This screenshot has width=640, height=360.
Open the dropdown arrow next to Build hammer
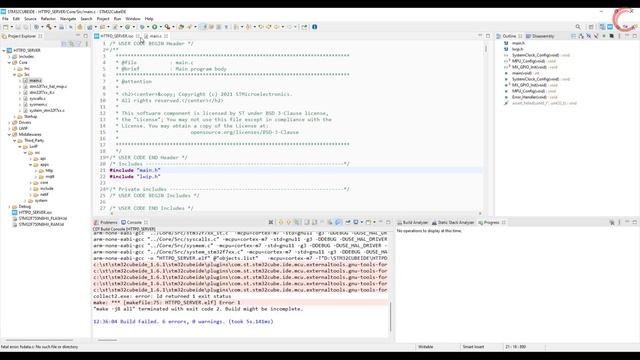(x=54, y=27)
